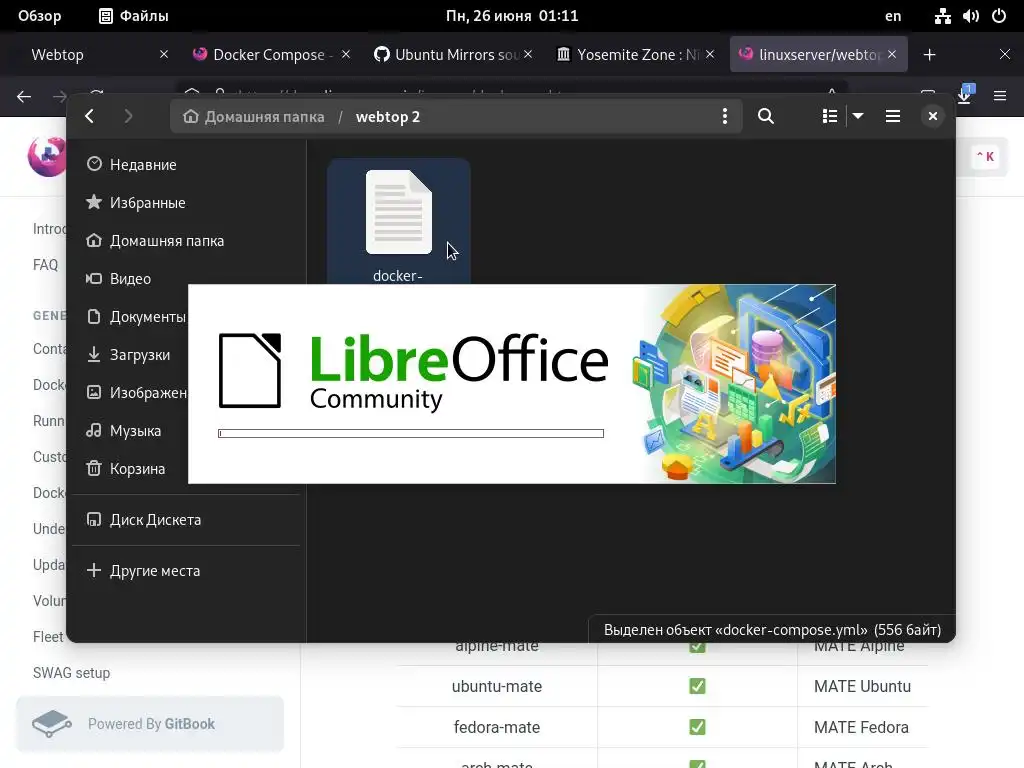Screen dimensions: 1024x768
Task: Click the Favorites star icon
Action: pyautogui.click(x=94, y=202)
